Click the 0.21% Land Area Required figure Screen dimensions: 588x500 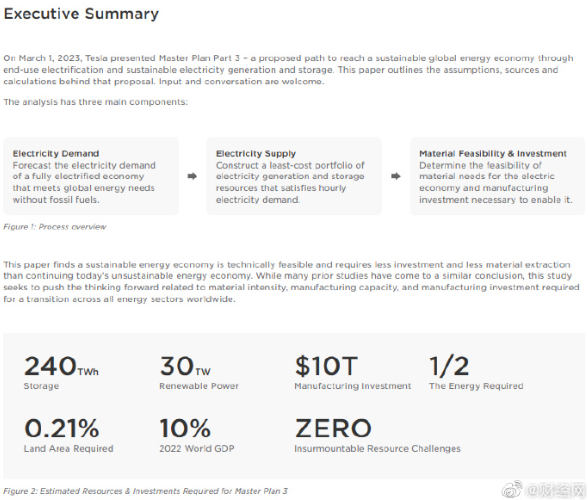point(68,435)
